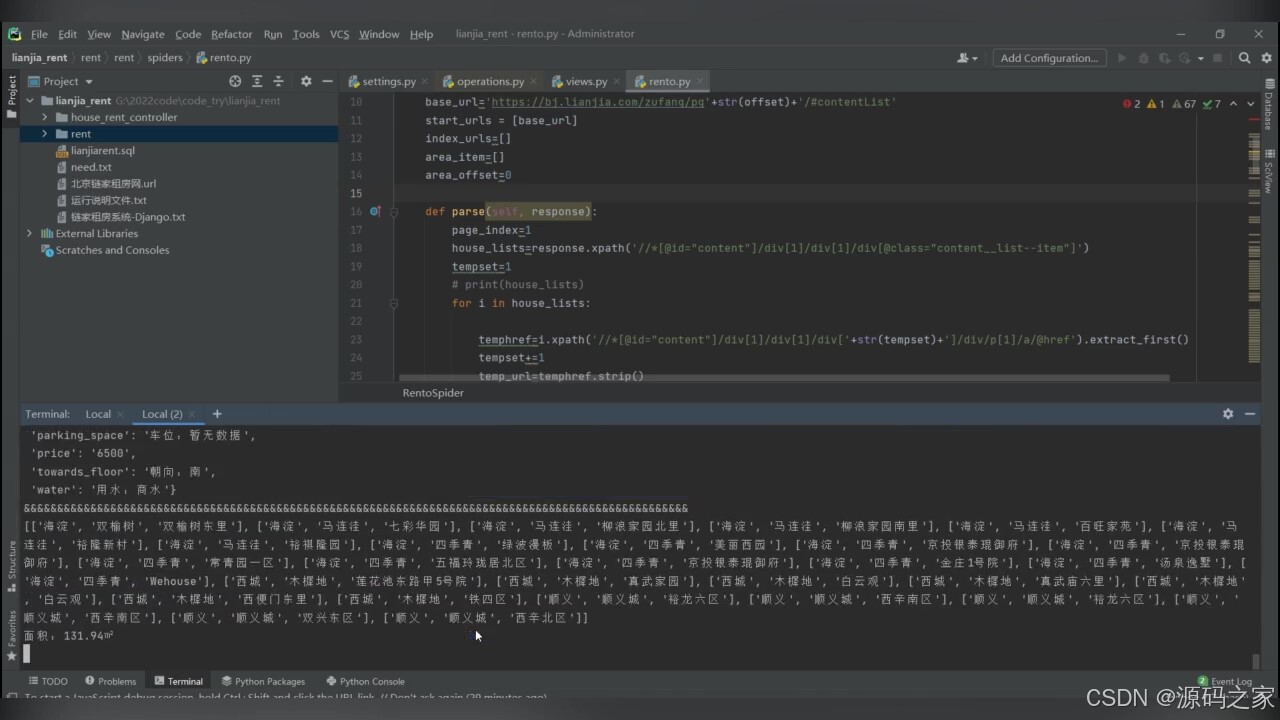Image resolution: width=1280 pixels, height=720 pixels.
Task: Click the typo indicator showing 7
Action: click(x=1211, y=104)
